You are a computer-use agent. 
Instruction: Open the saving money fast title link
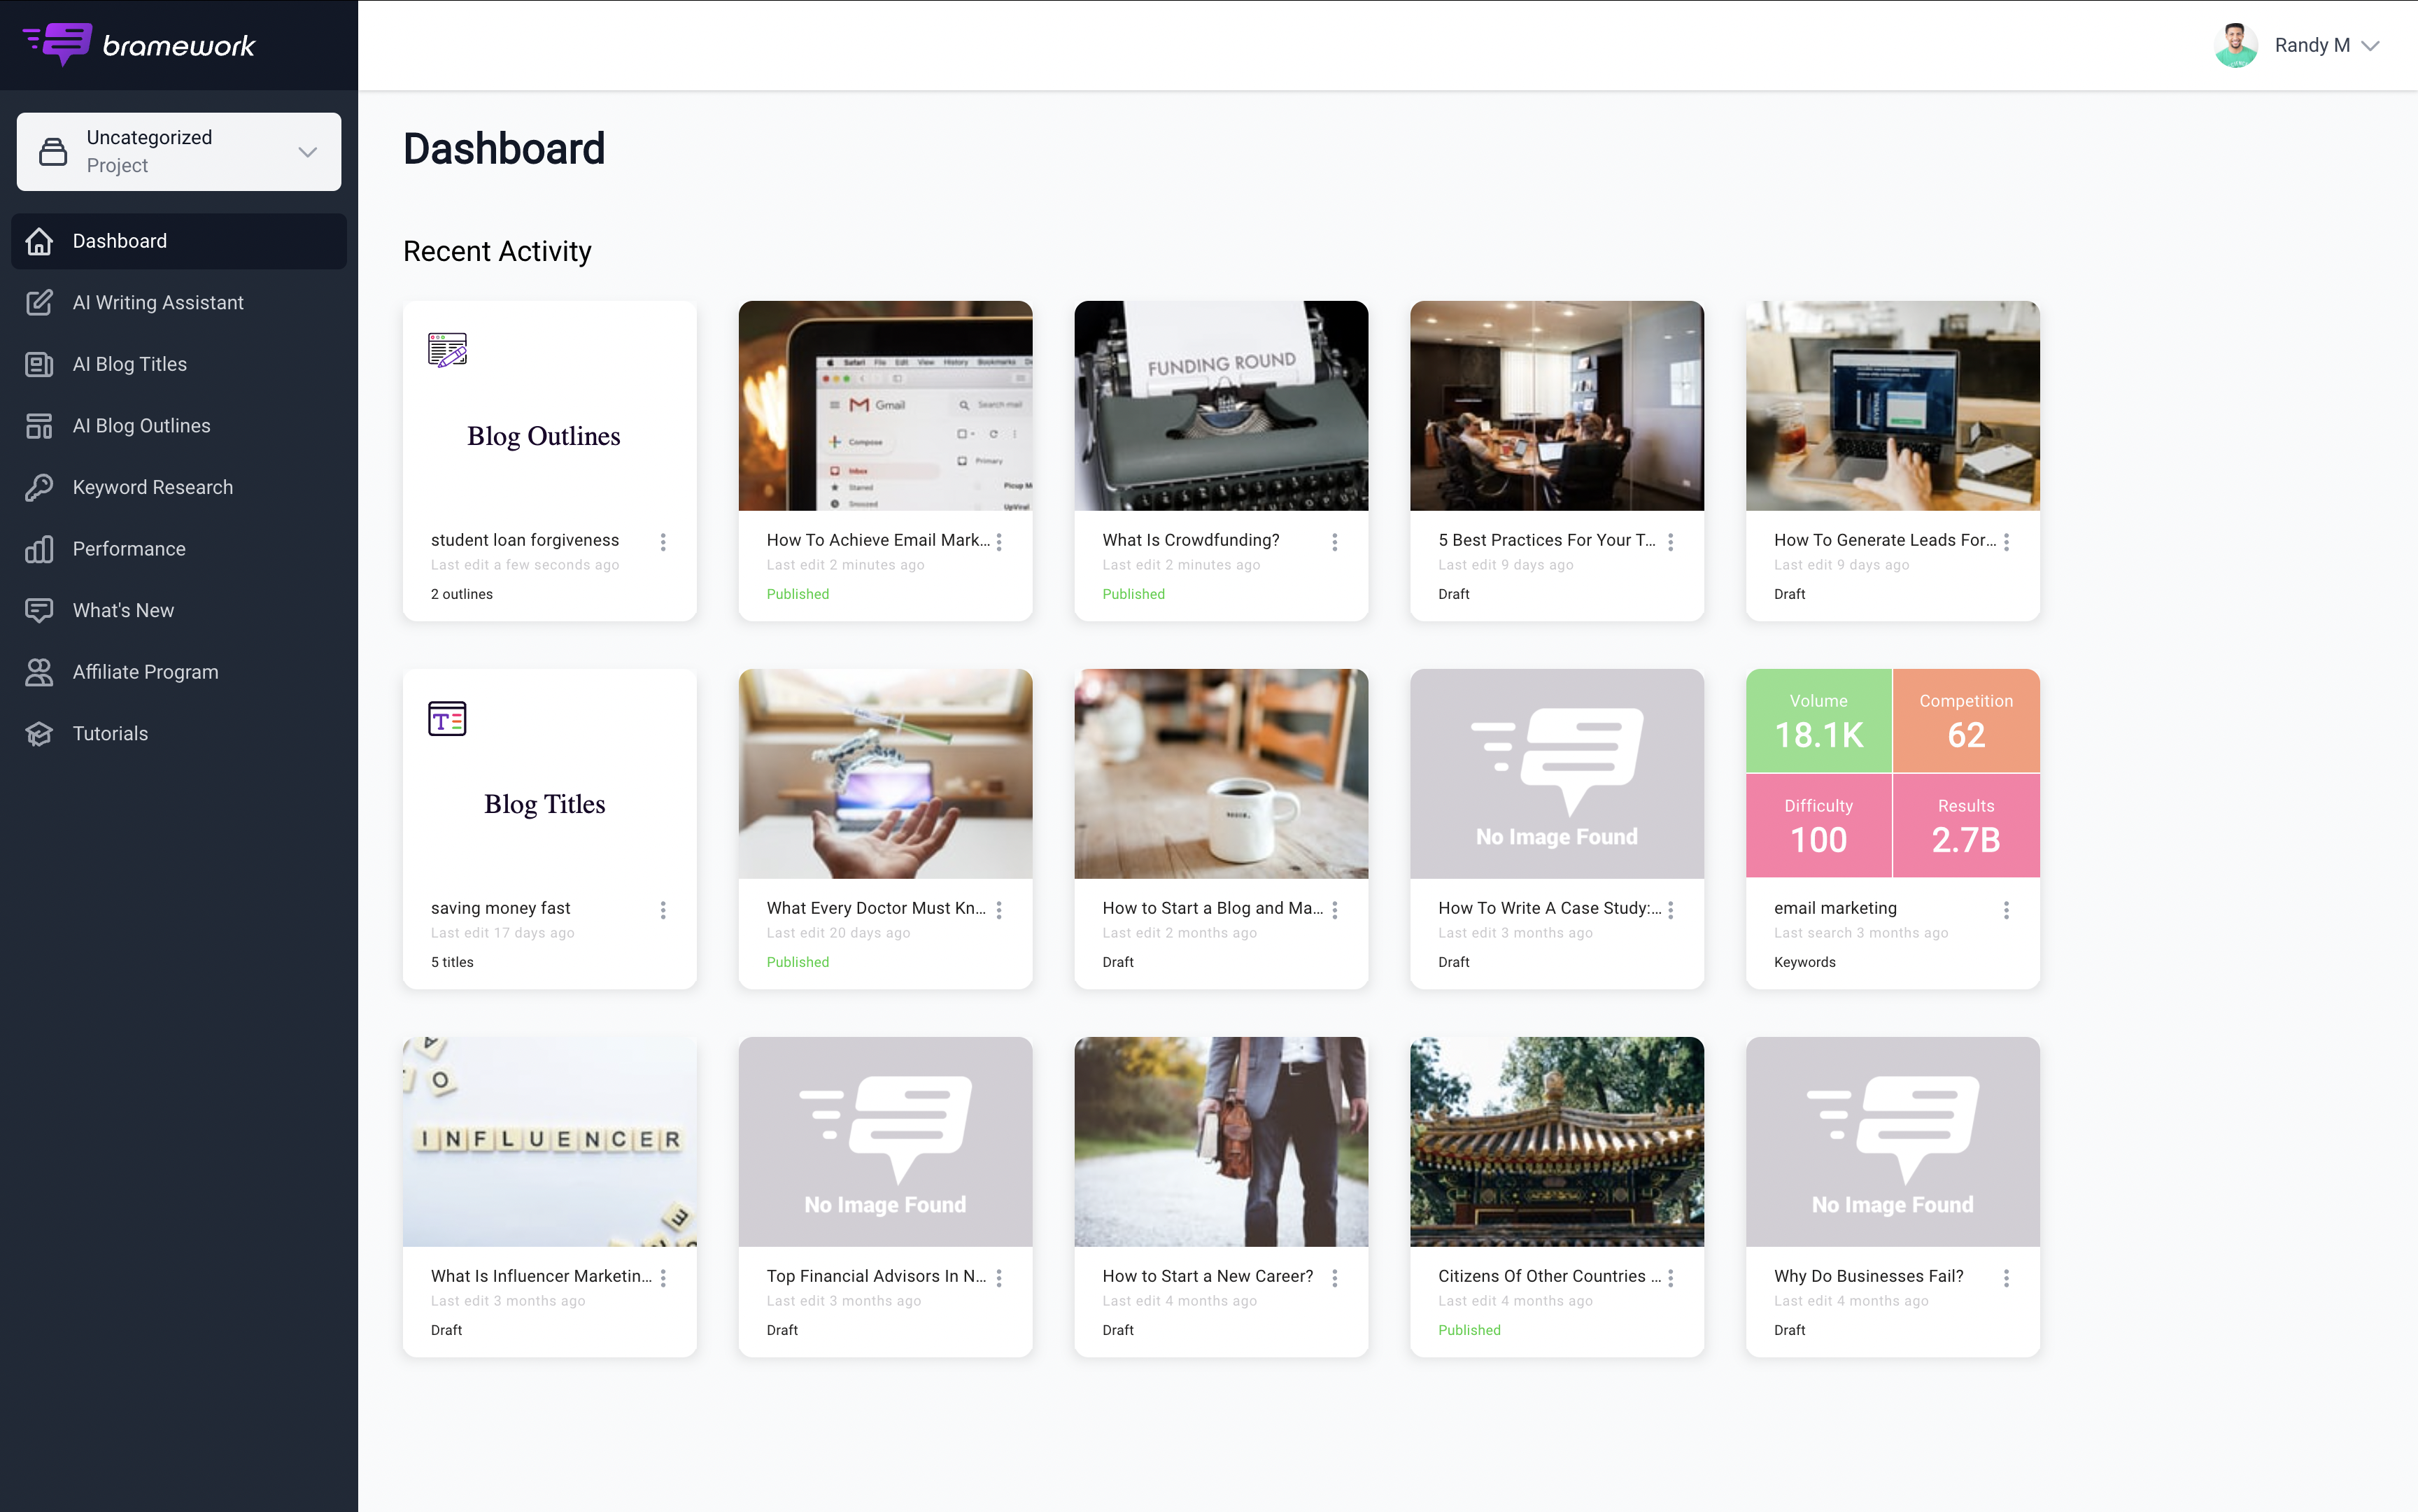click(500, 908)
